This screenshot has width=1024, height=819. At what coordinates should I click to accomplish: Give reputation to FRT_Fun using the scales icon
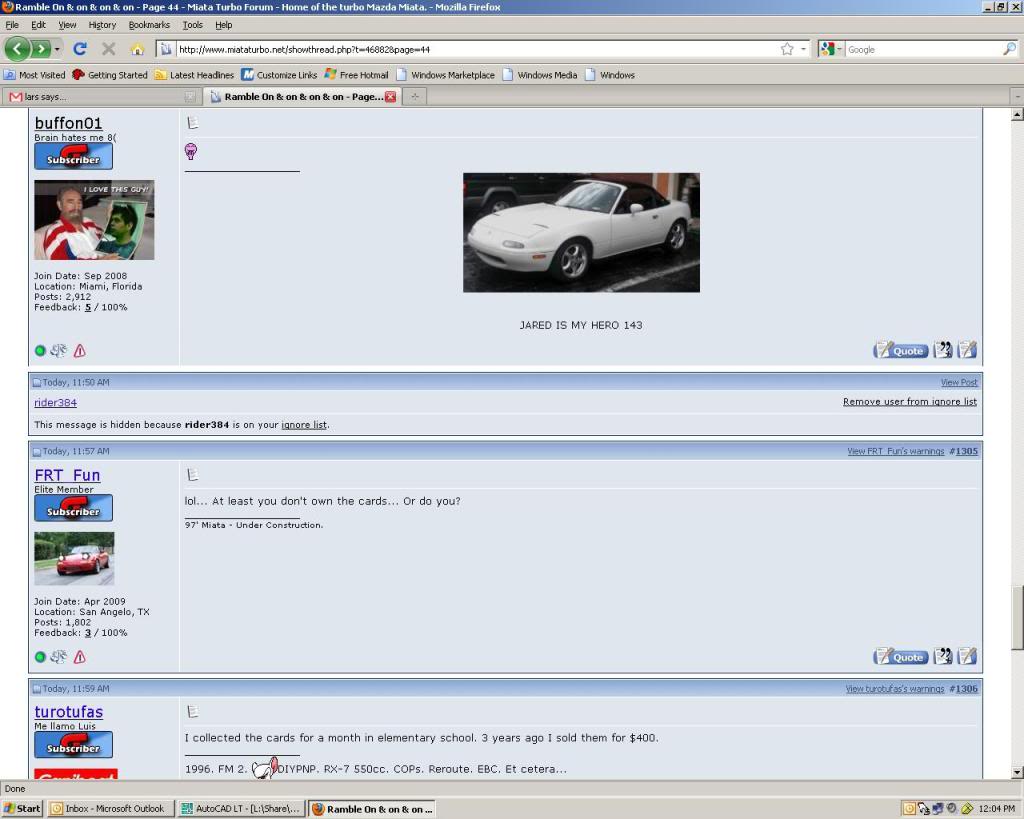pyautogui.click(x=59, y=657)
